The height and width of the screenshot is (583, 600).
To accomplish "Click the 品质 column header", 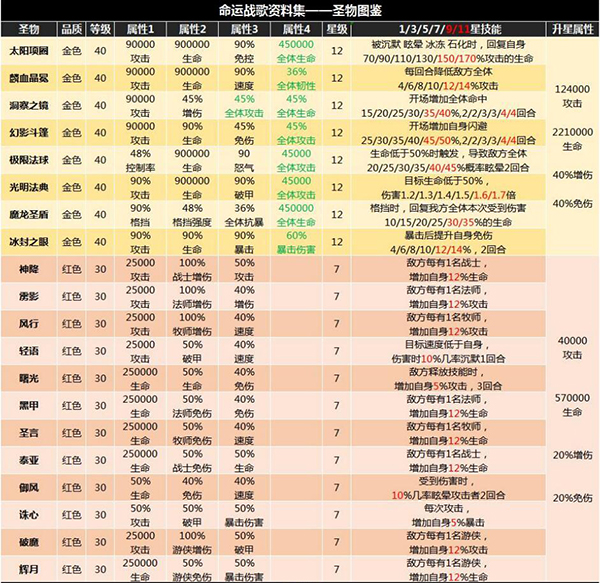I will (x=74, y=29).
